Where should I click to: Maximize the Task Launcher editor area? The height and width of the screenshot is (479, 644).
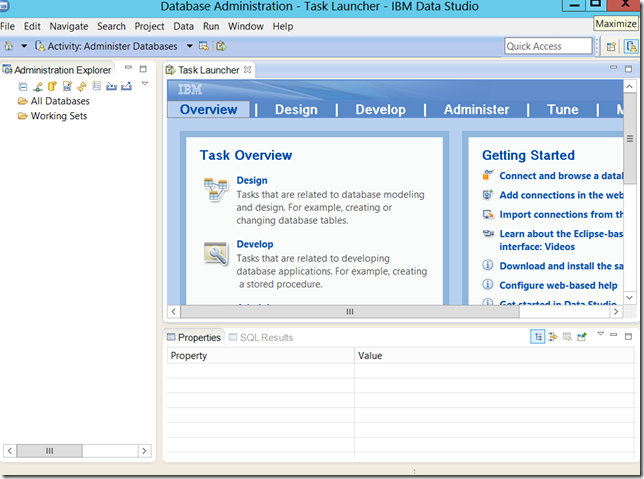[628, 69]
